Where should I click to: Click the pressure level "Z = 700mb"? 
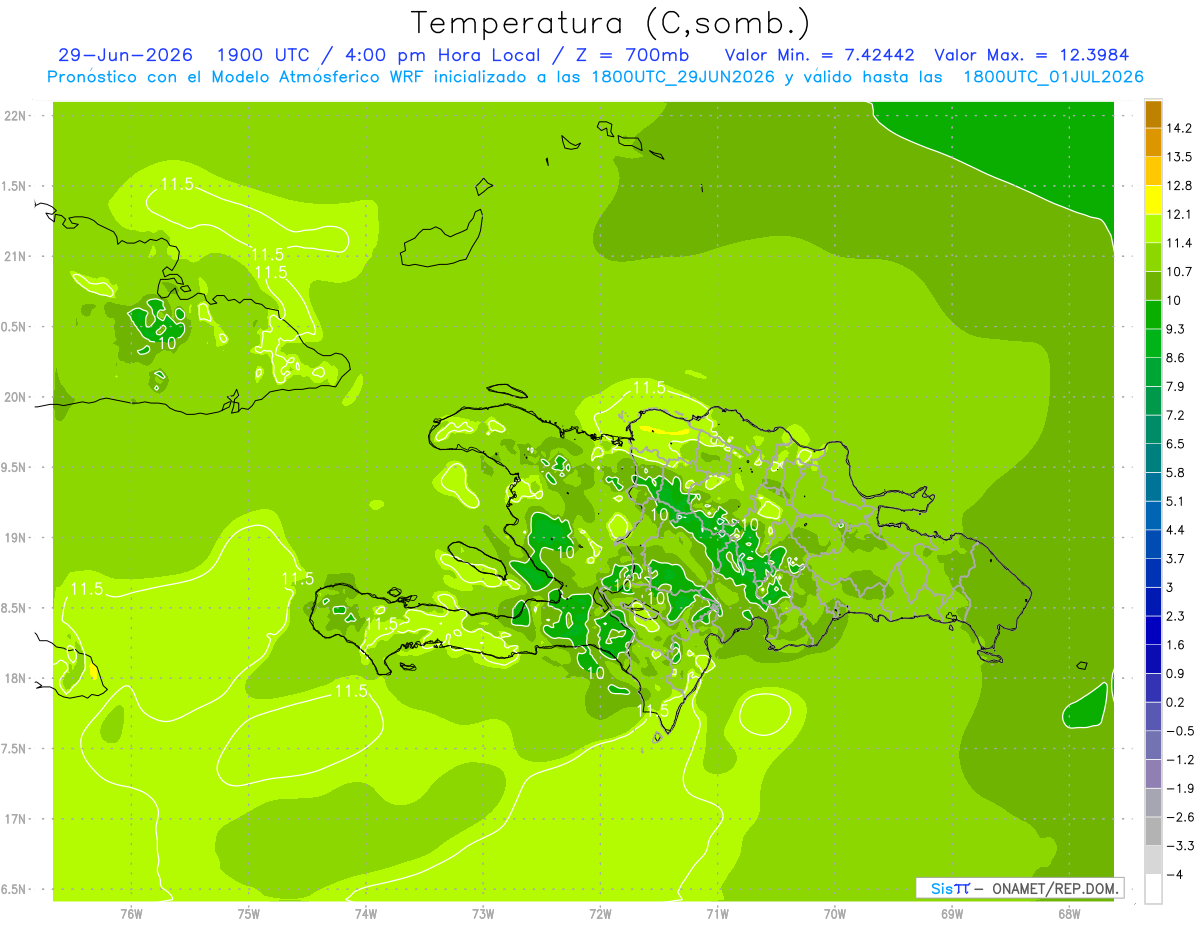[x=633, y=55]
